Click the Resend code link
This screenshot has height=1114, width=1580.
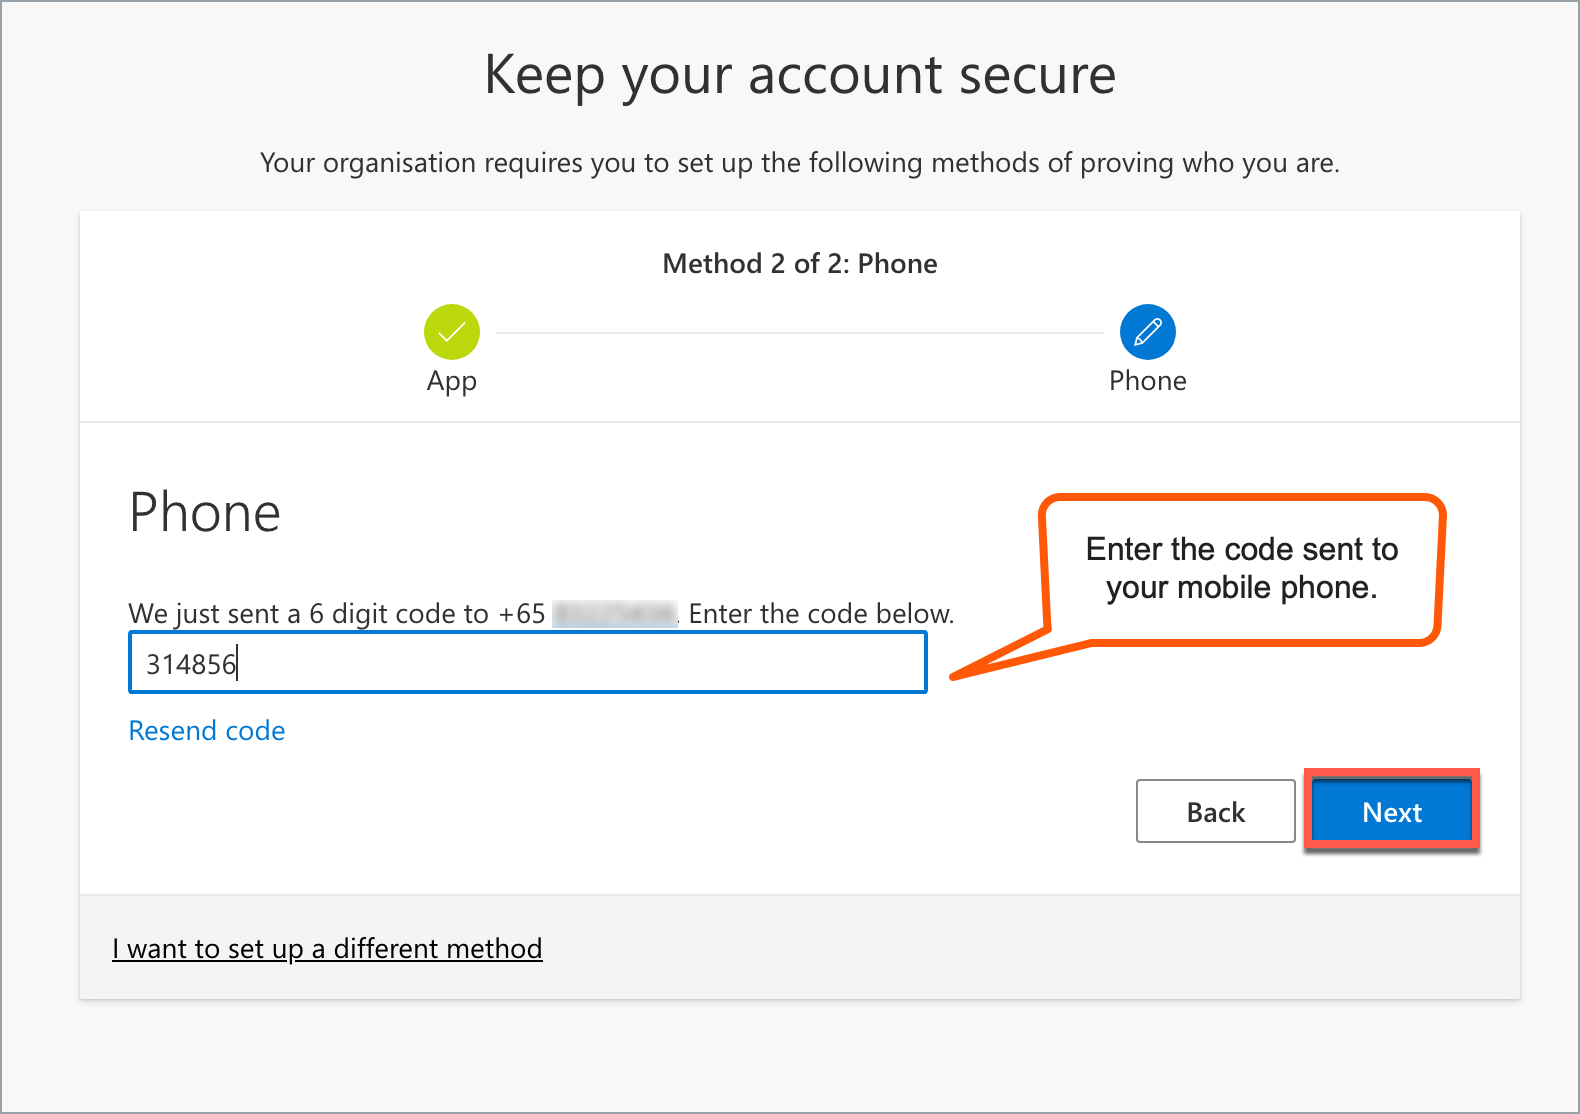[x=206, y=730]
